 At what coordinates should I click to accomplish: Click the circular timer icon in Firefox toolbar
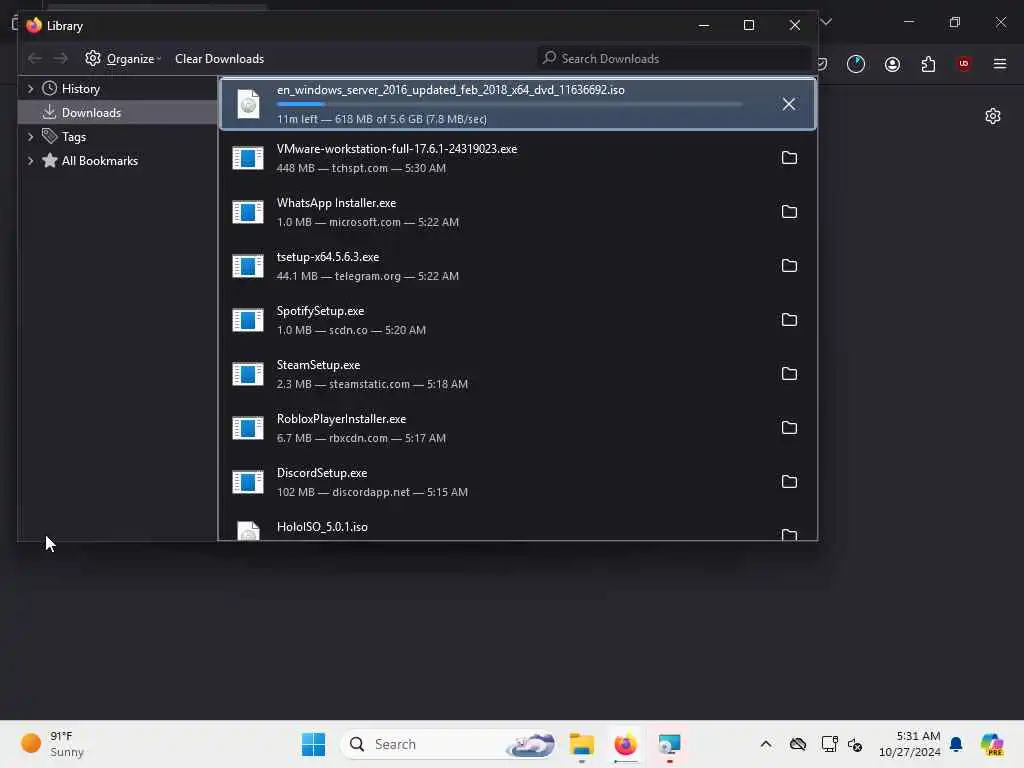click(856, 64)
